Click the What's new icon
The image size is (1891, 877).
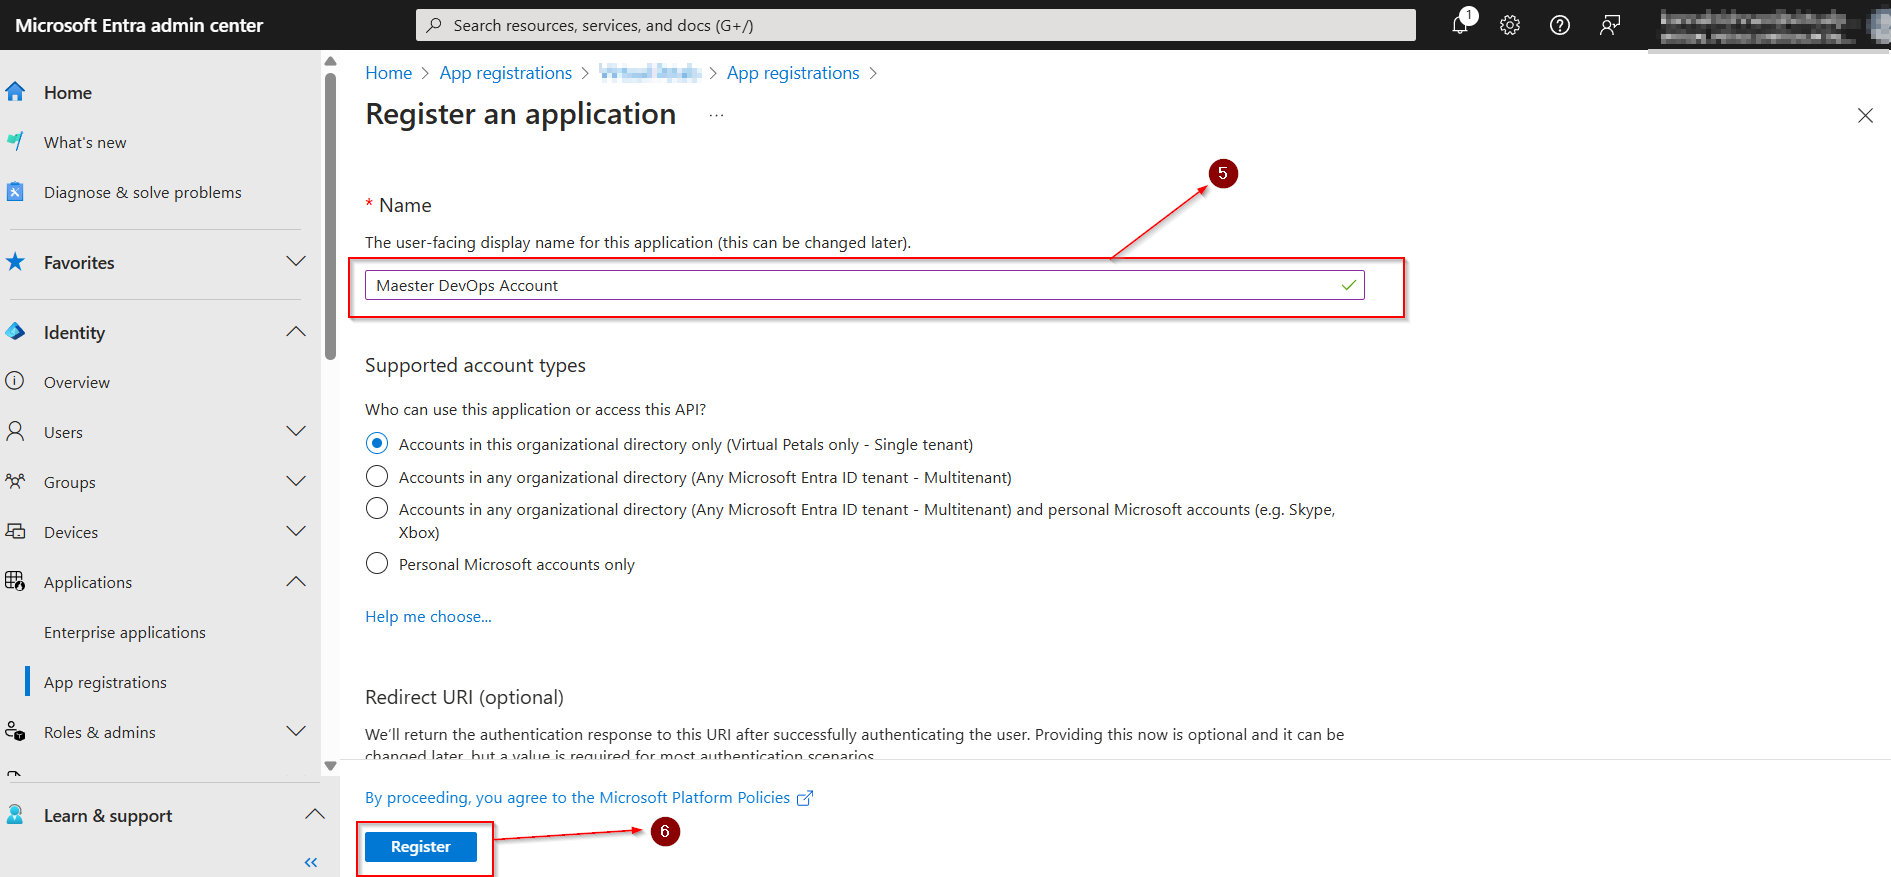(x=15, y=142)
